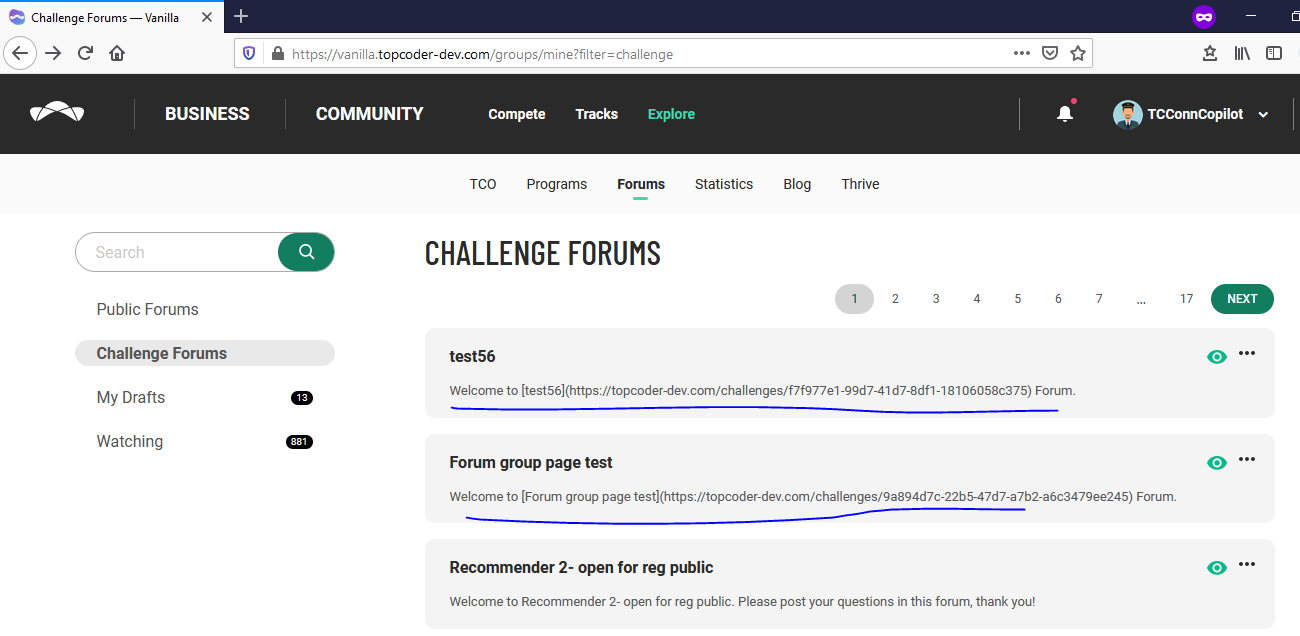The height and width of the screenshot is (636, 1300).
Task: Open the COMMUNITY section
Action: pos(369,114)
